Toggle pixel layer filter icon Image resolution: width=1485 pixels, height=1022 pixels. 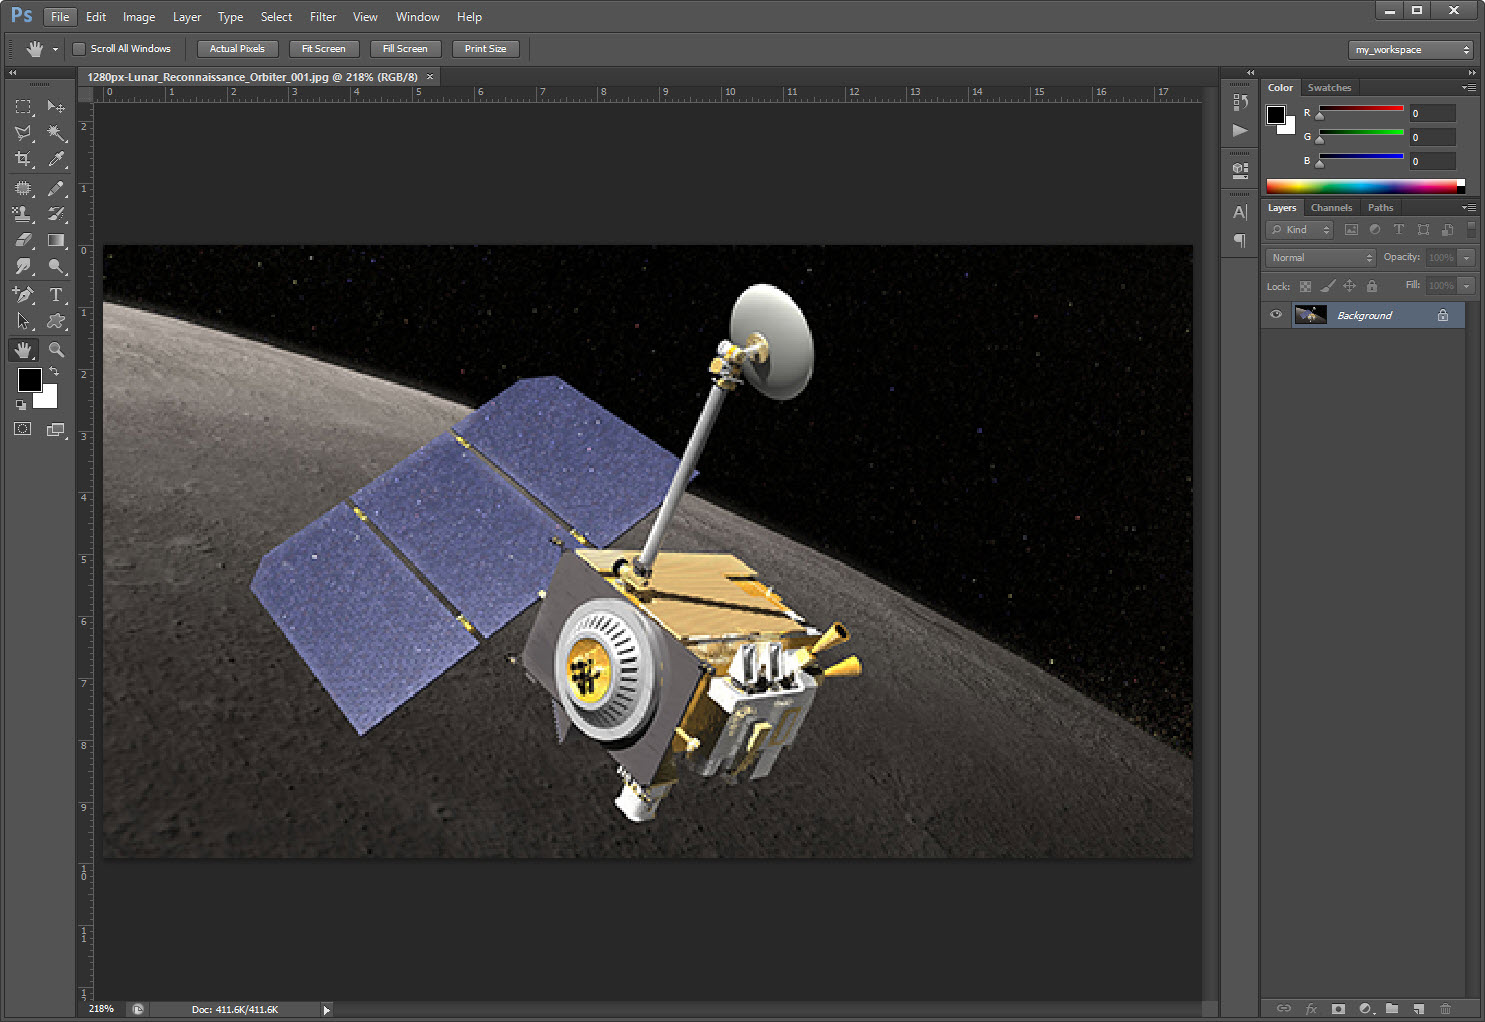point(1351,230)
